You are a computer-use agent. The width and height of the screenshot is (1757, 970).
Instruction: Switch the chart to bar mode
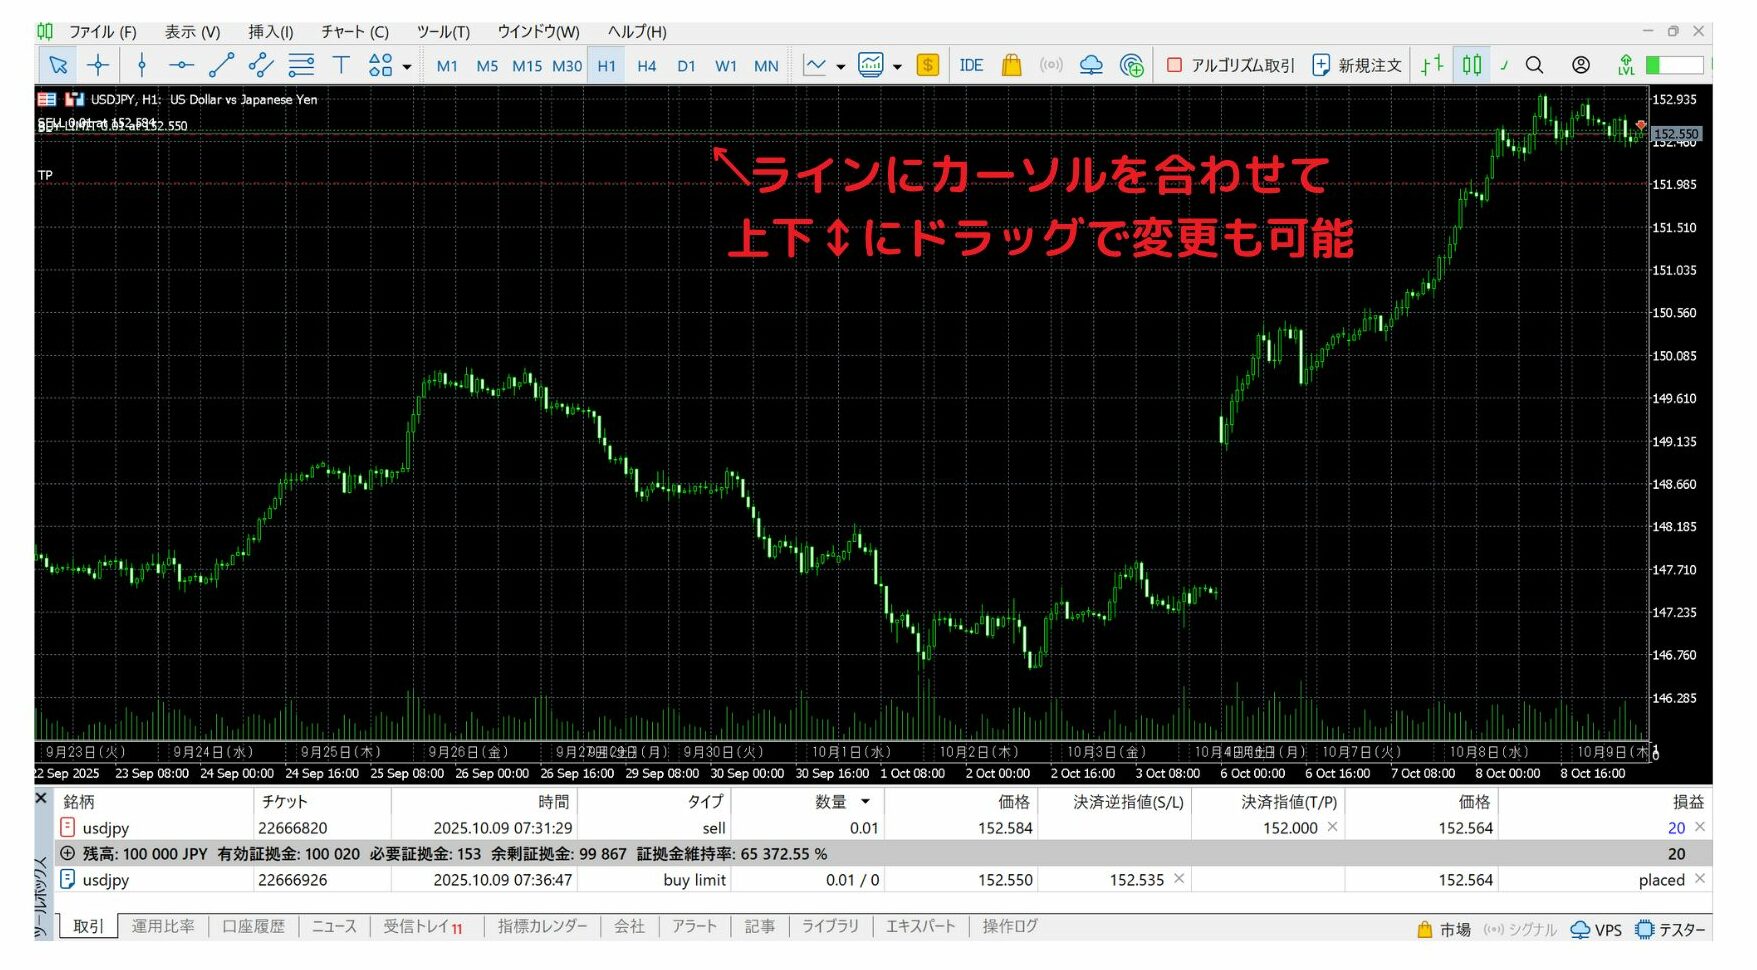tap(1432, 64)
